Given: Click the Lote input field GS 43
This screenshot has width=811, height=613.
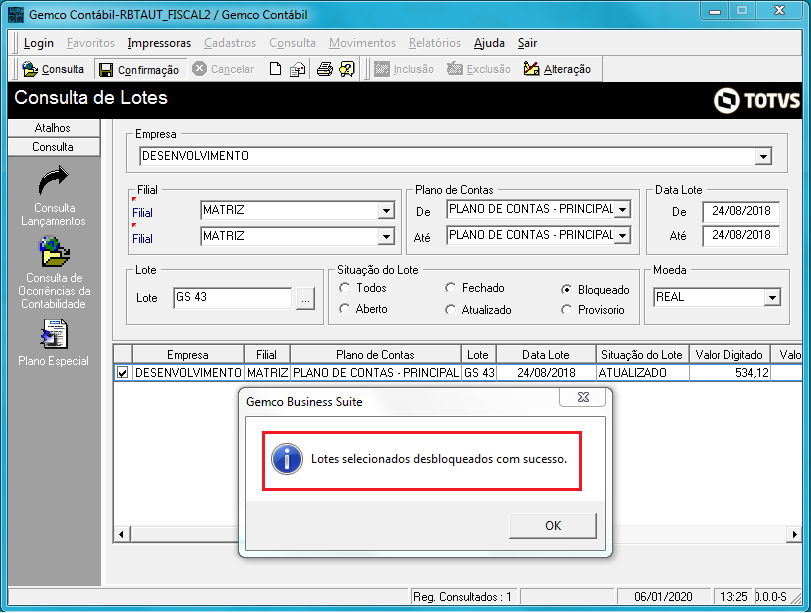Looking at the screenshot, I should click(x=233, y=297).
